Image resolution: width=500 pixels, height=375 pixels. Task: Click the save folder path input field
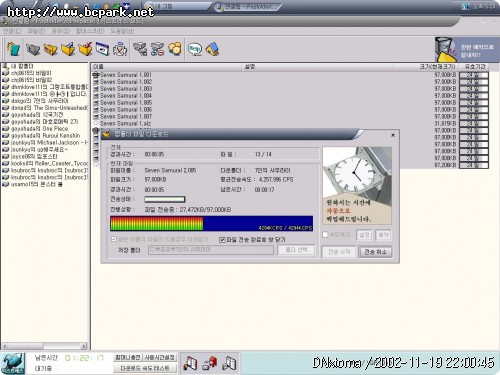(x=211, y=250)
